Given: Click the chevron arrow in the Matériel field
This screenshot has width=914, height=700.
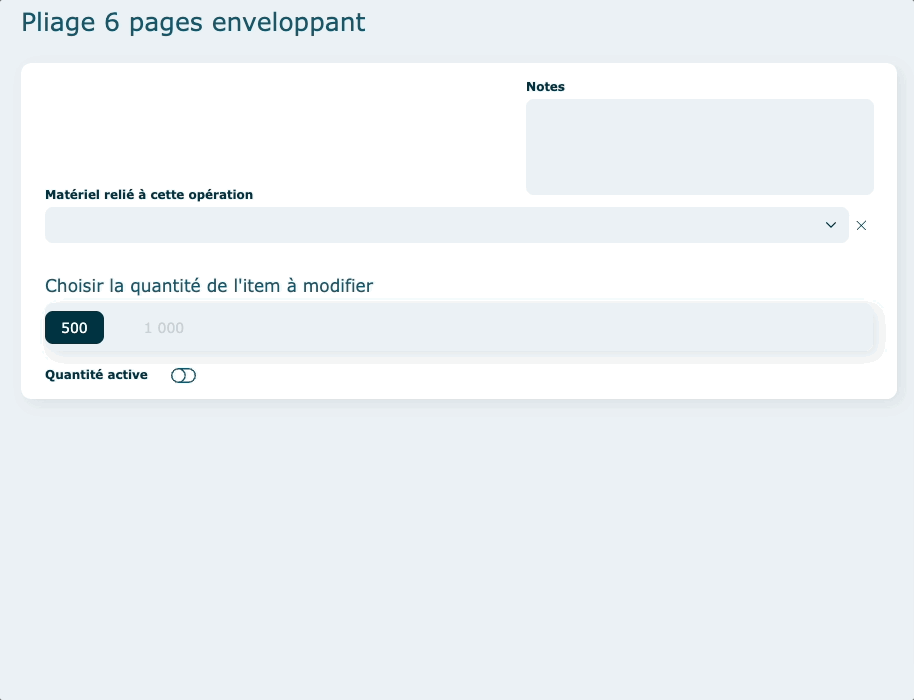Looking at the screenshot, I should 830,225.
